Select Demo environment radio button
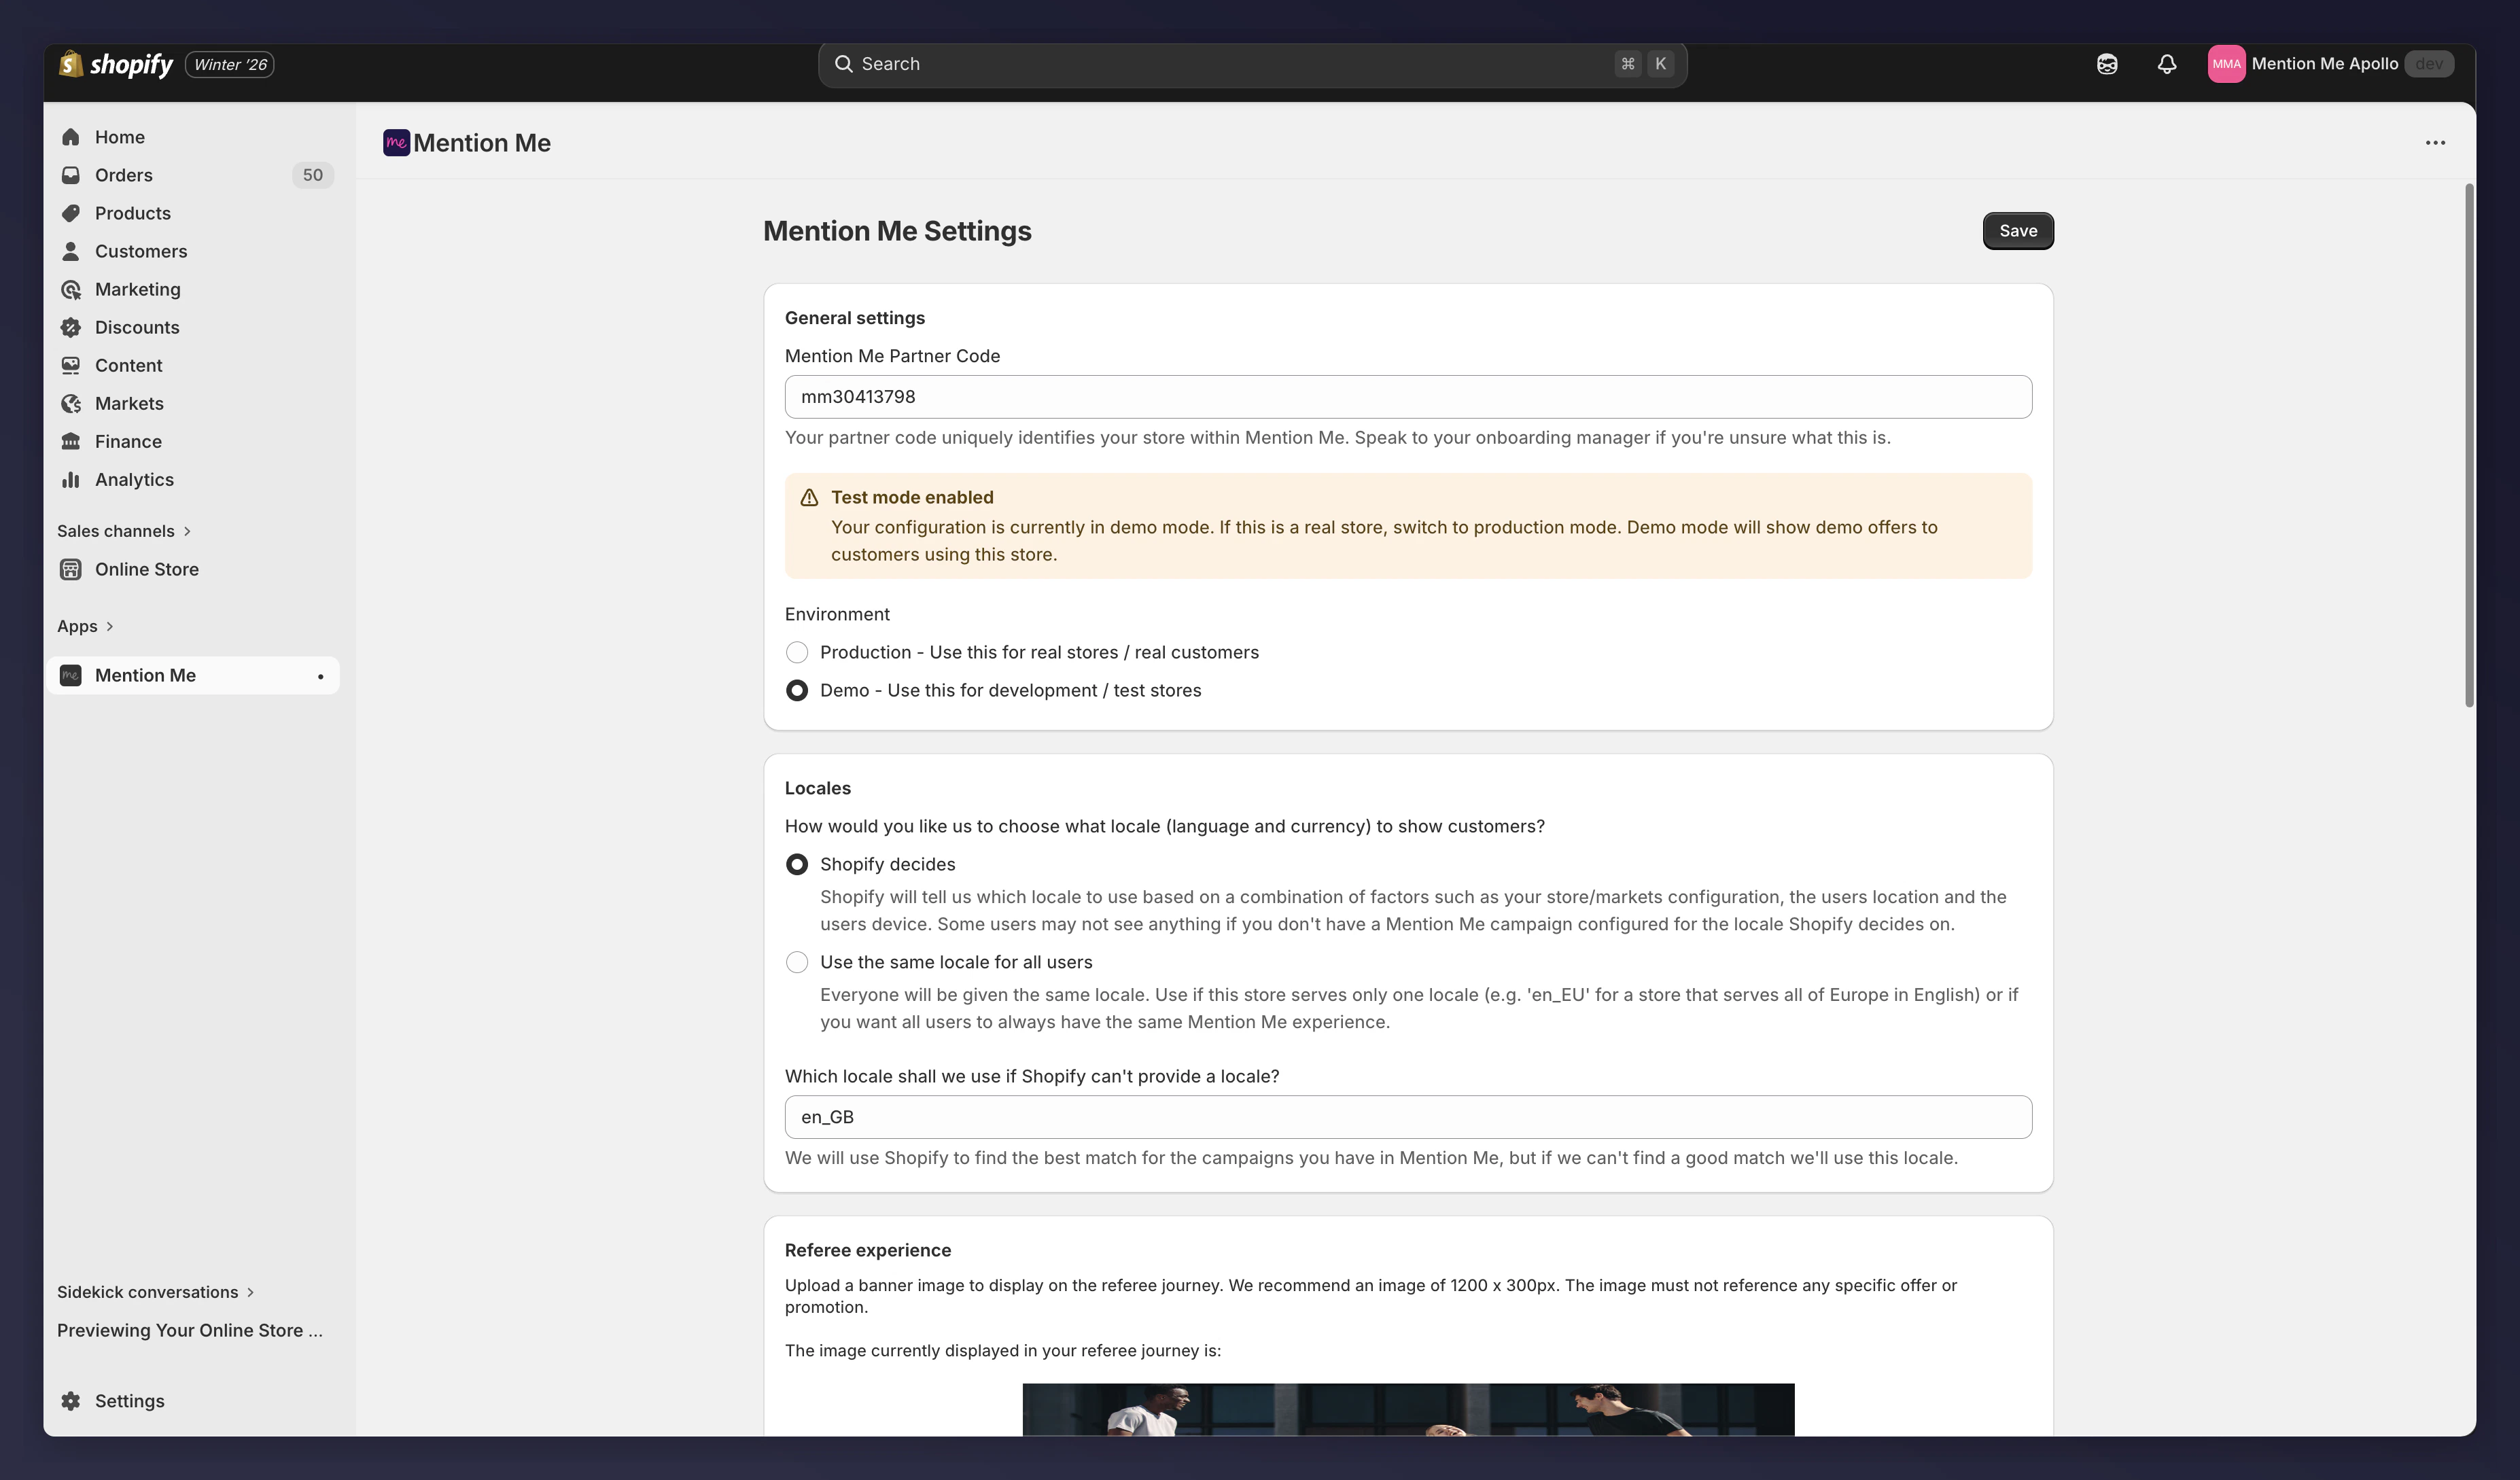The height and width of the screenshot is (1480, 2520). point(797,690)
